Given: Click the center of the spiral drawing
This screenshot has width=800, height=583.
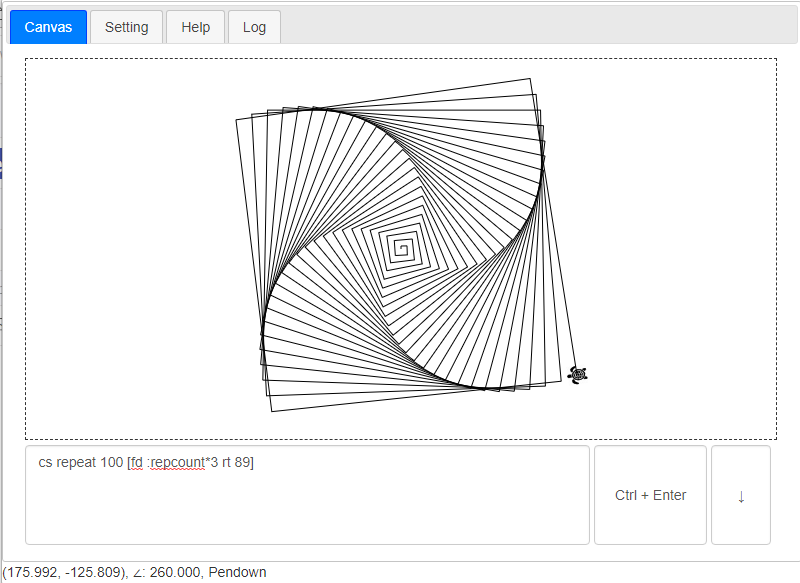Looking at the screenshot, I should coord(403,246).
